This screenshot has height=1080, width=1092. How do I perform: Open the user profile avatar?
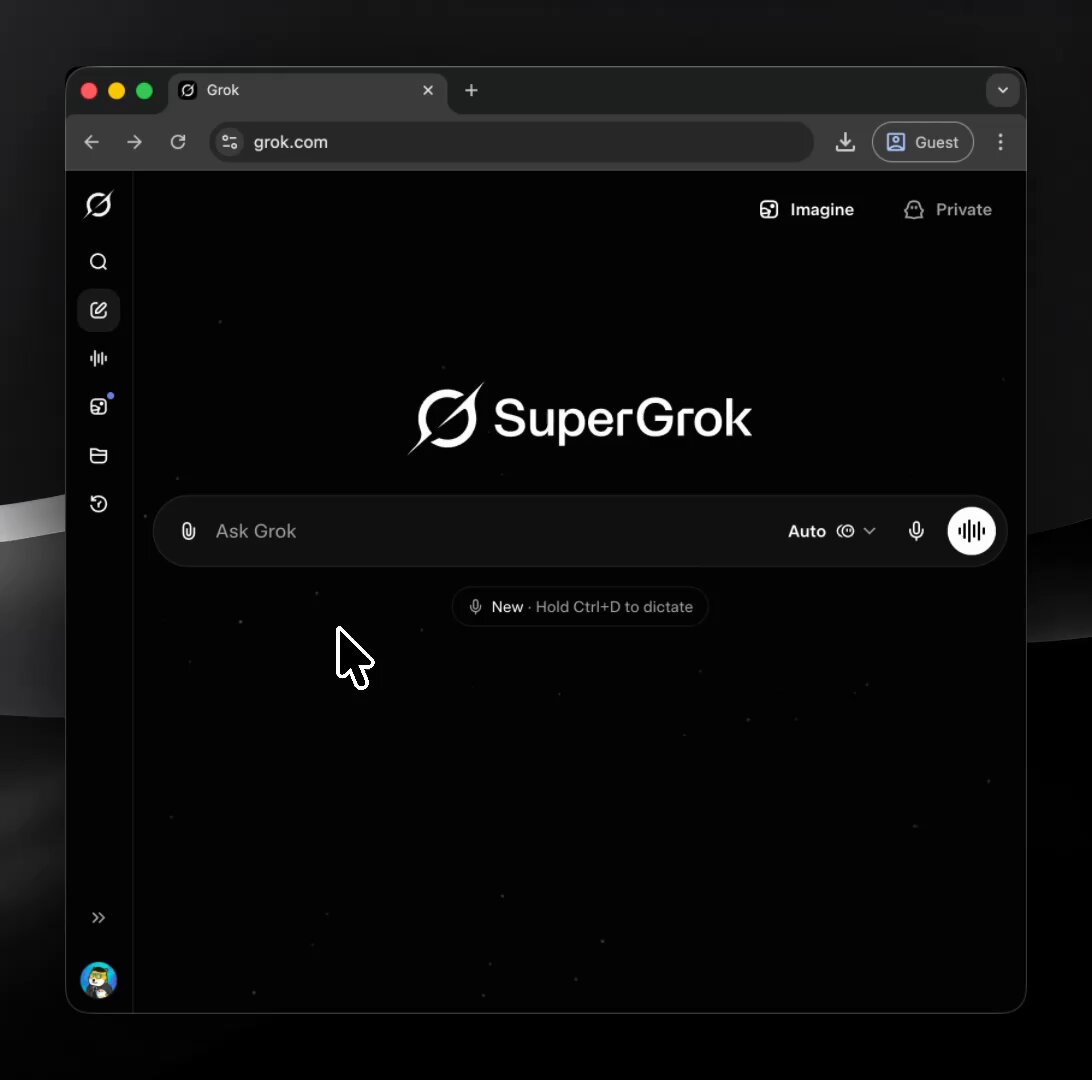[98, 980]
